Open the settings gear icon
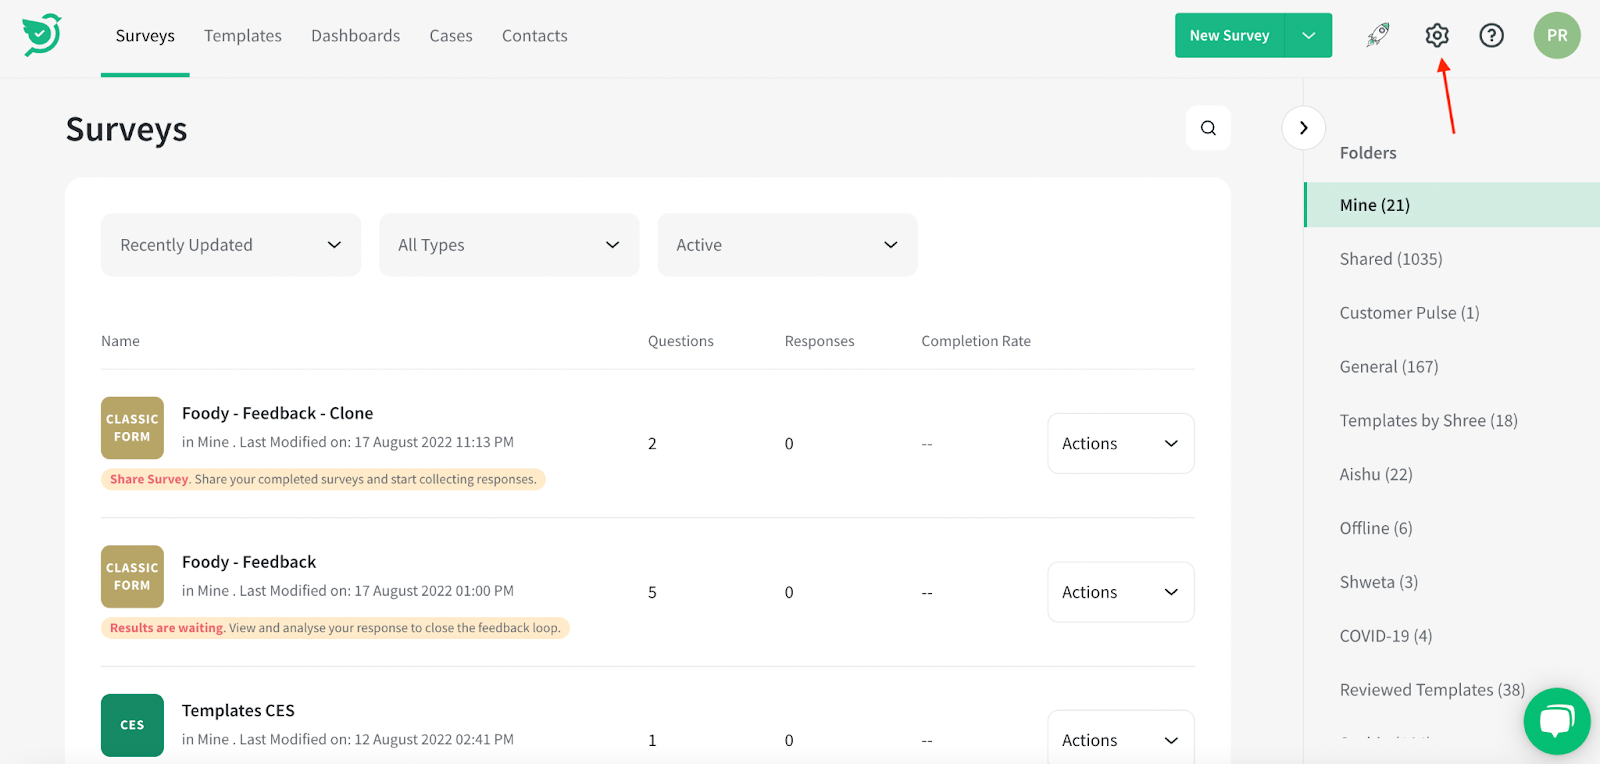Image resolution: width=1600 pixels, height=764 pixels. tap(1437, 35)
